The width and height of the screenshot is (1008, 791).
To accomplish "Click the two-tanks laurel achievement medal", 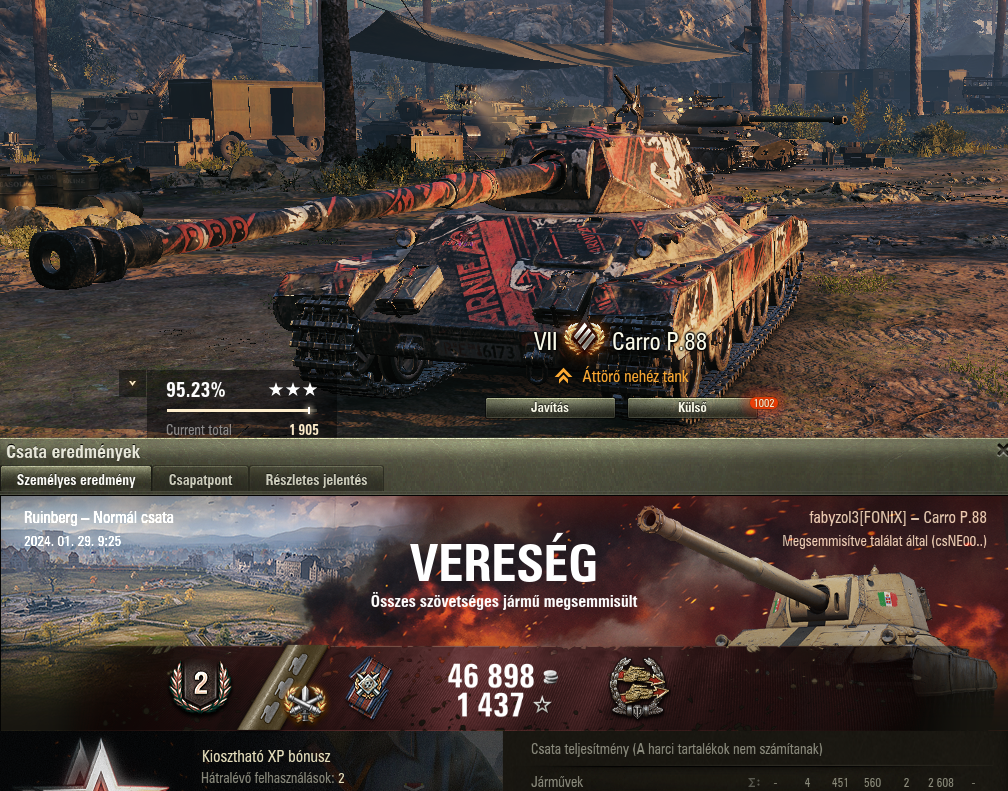I will tap(638, 687).
